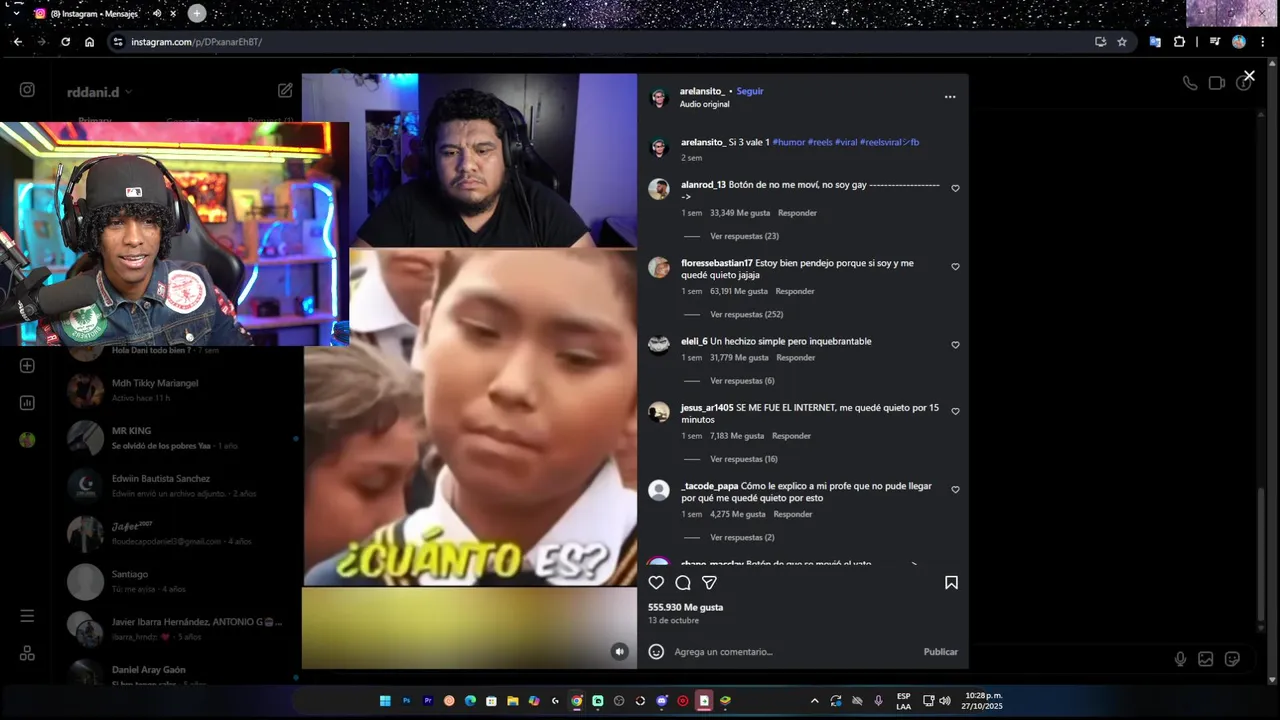
Task: Save the post with the bookmark icon
Action: point(951,583)
